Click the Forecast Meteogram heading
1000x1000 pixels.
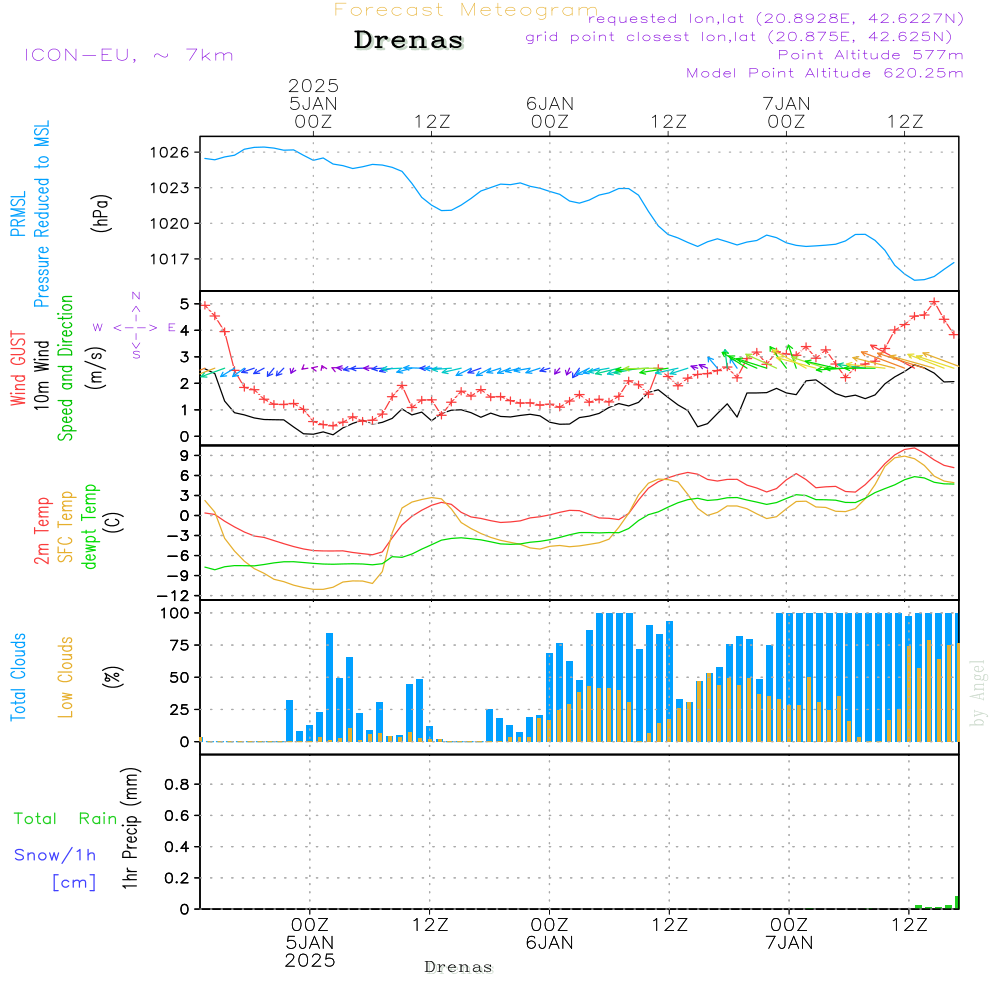(466, 10)
